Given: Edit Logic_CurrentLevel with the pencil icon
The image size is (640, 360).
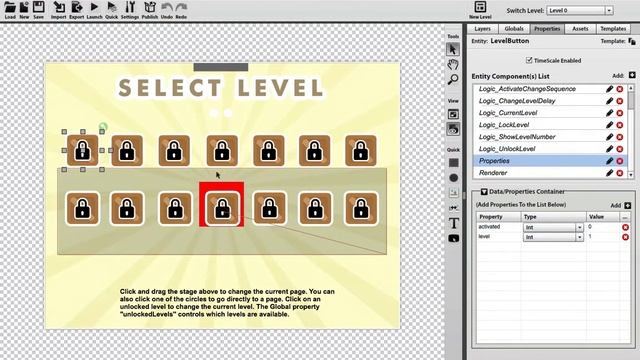Looking at the screenshot, I should tap(609, 113).
